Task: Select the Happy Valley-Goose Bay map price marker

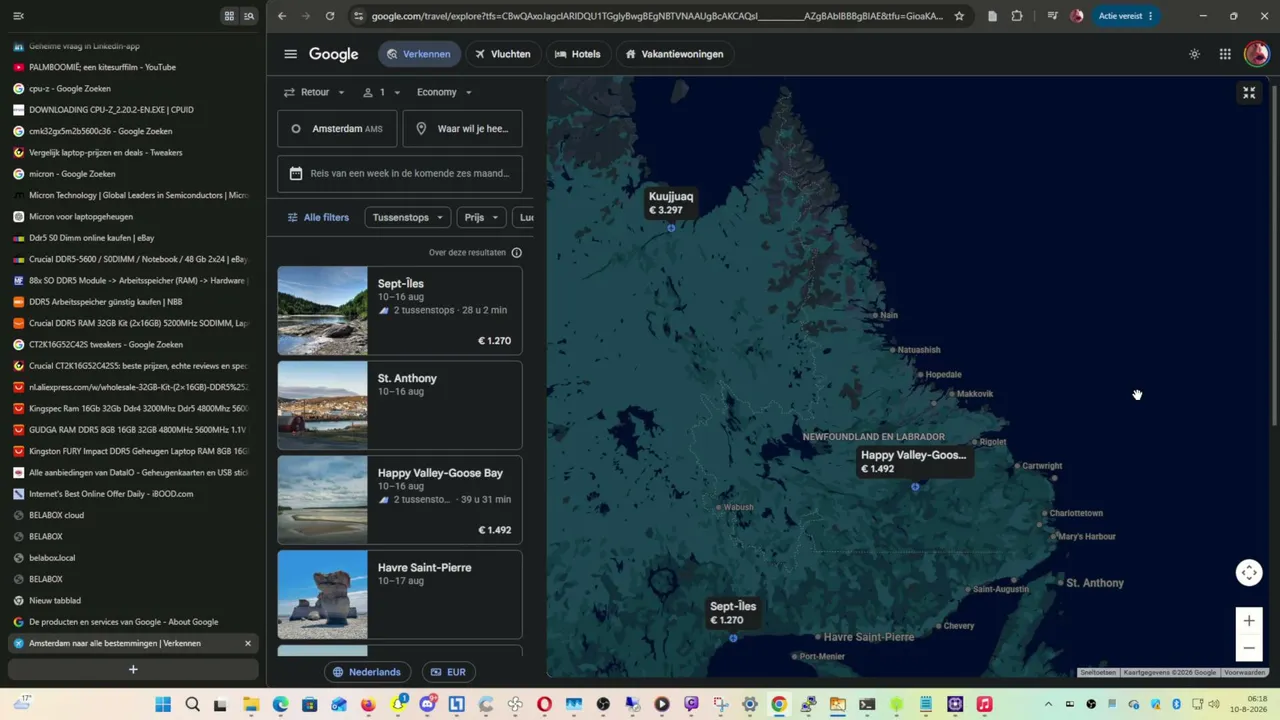Action: (914, 461)
